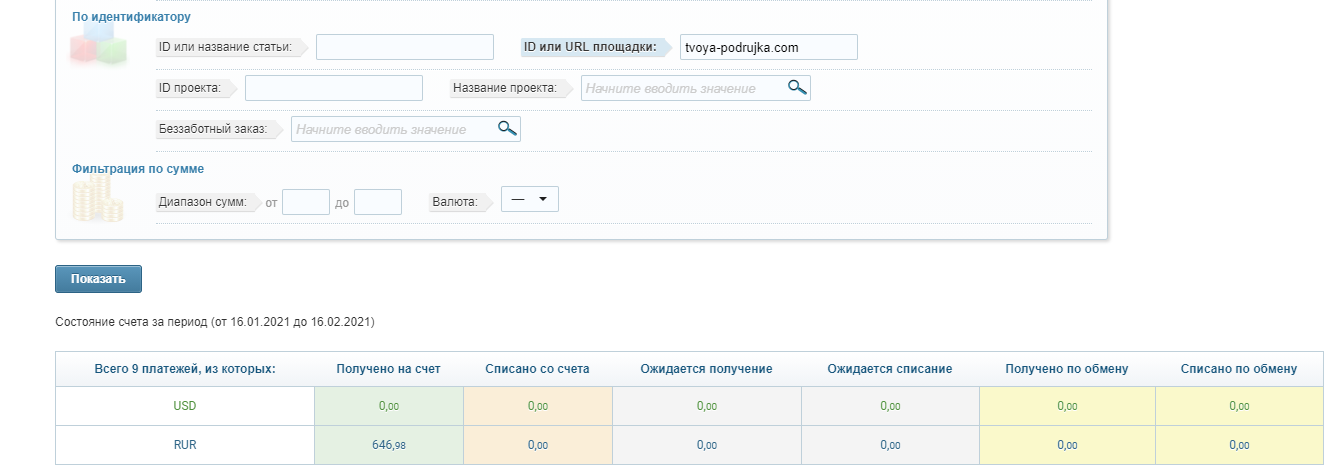
Task: Type-focus the Название проекта search field
Action: pyautogui.click(x=683, y=88)
